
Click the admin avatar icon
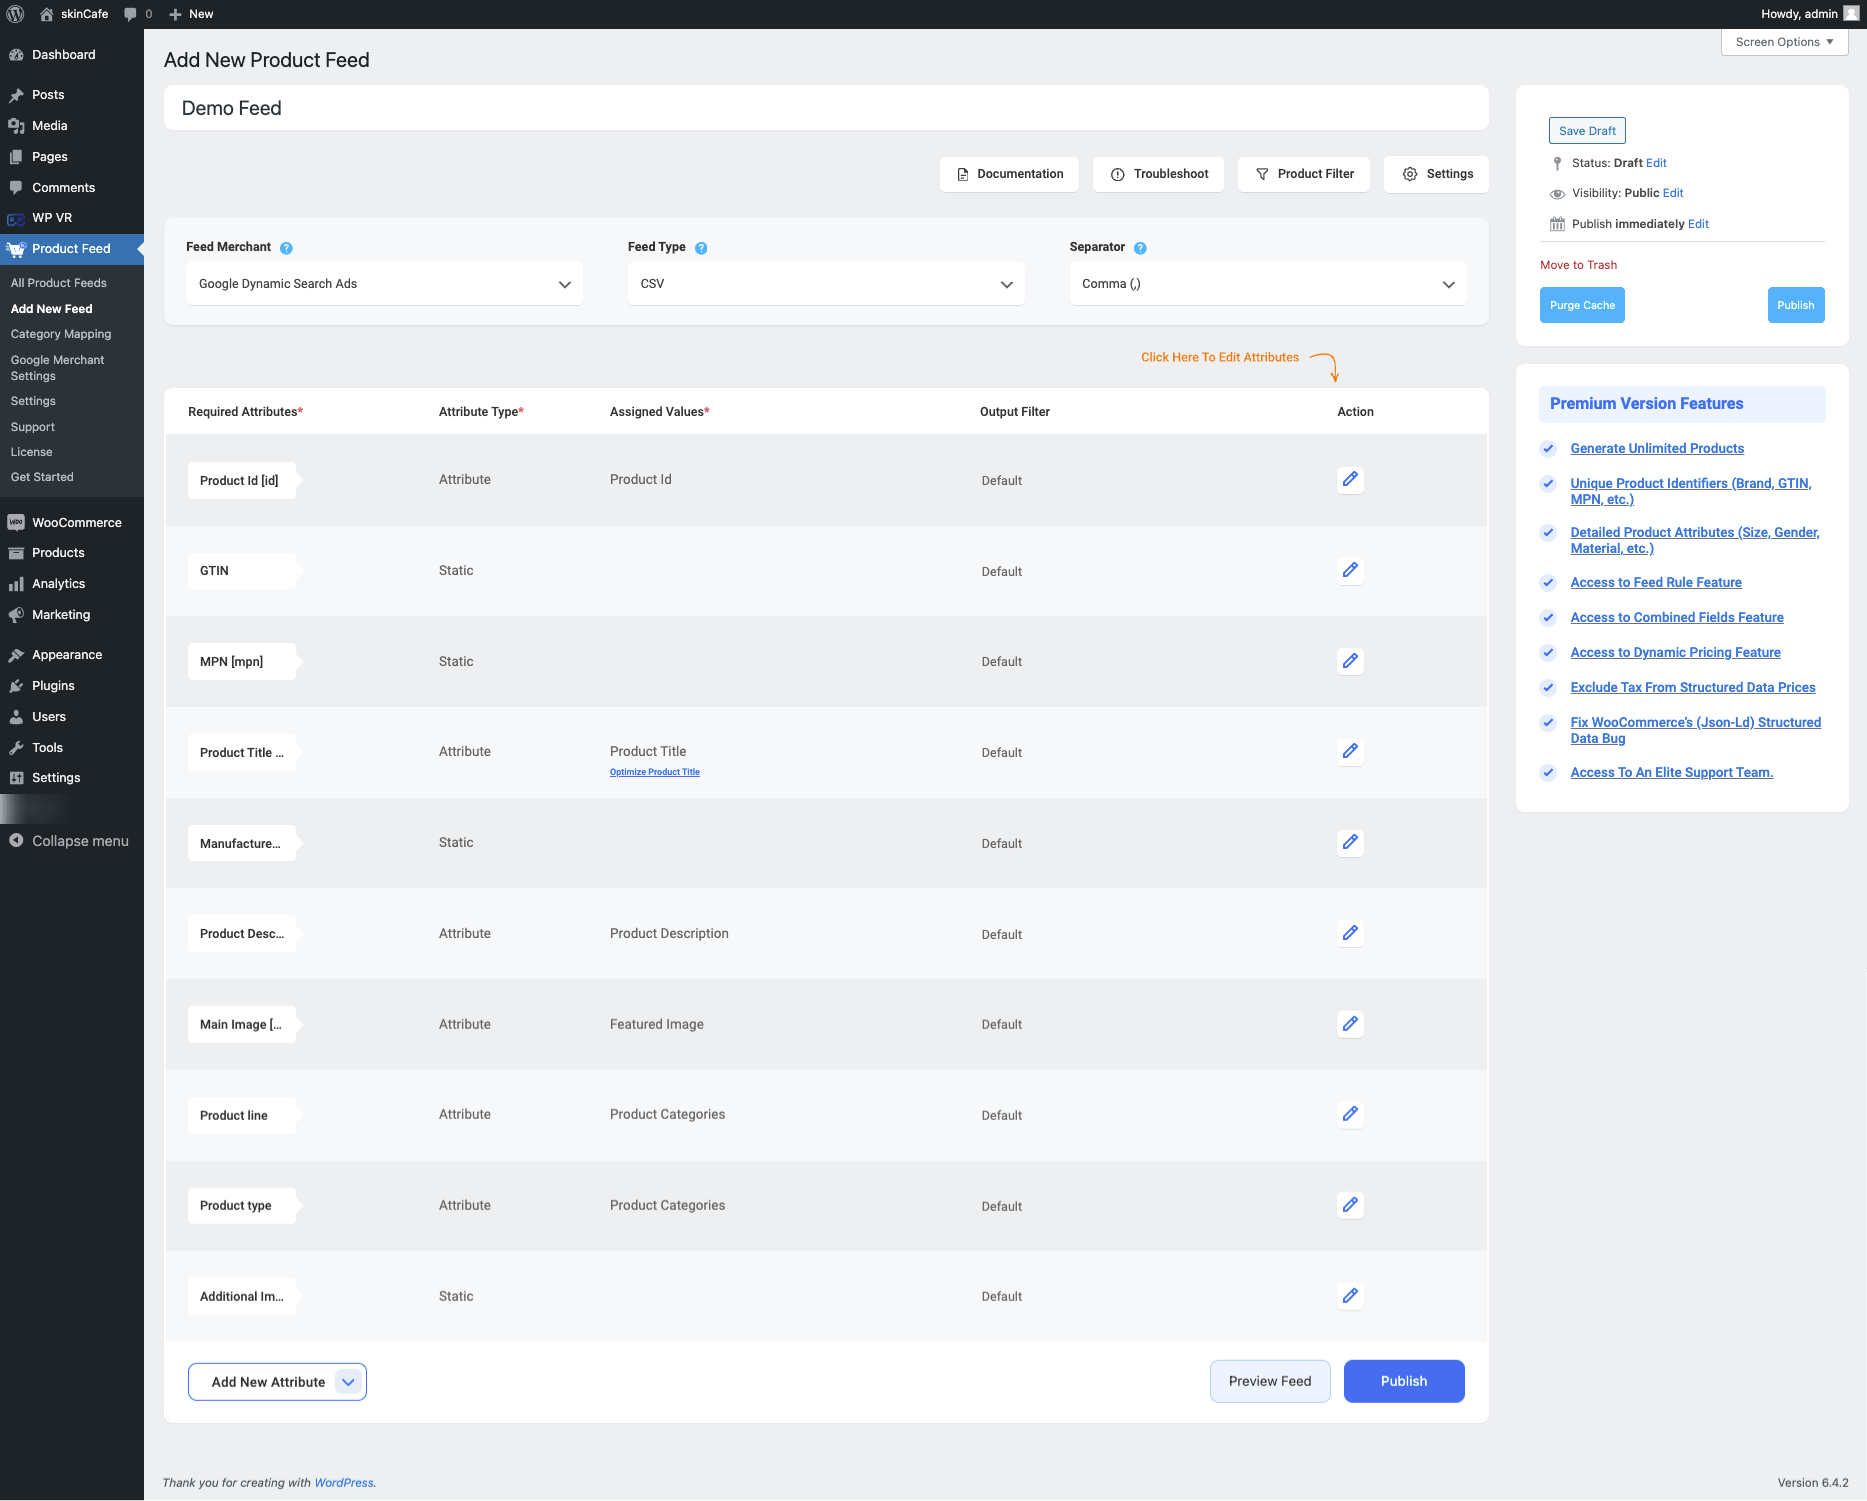(1851, 14)
